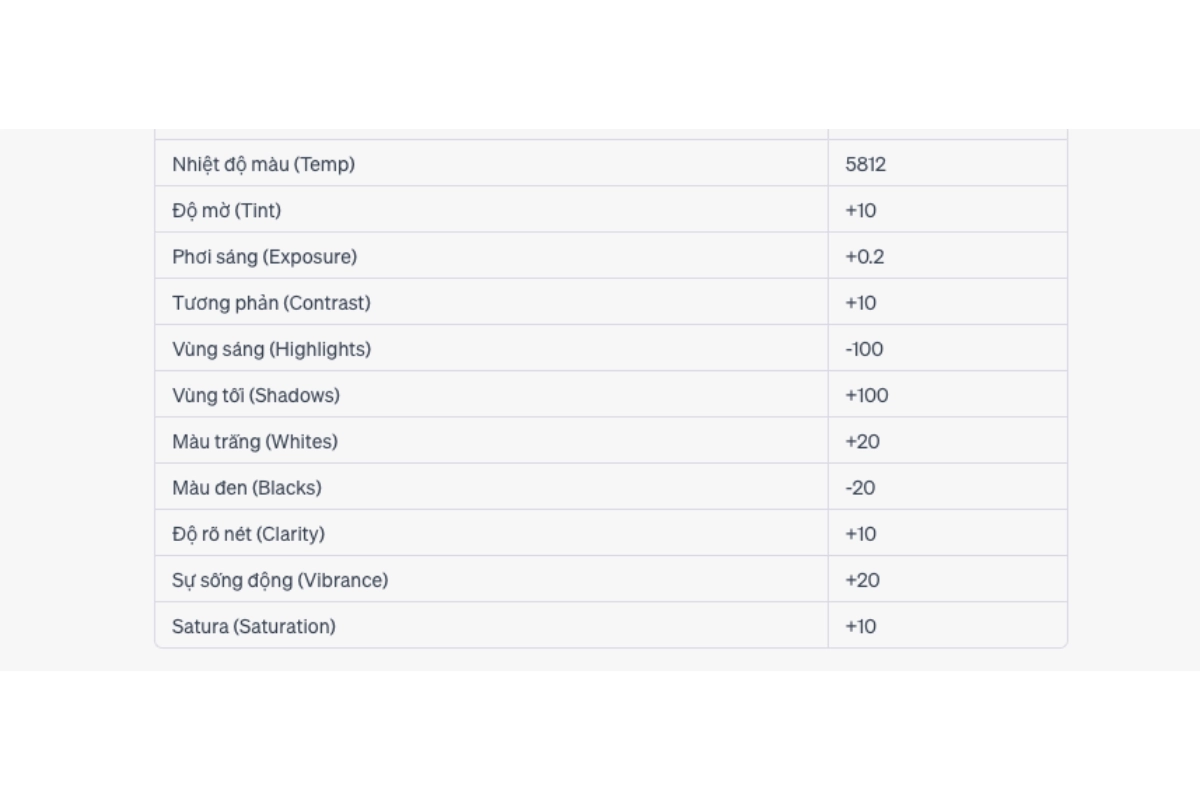Select the +100 shadows value
Viewport: 1200px width, 800px height.
pyautogui.click(x=866, y=395)
